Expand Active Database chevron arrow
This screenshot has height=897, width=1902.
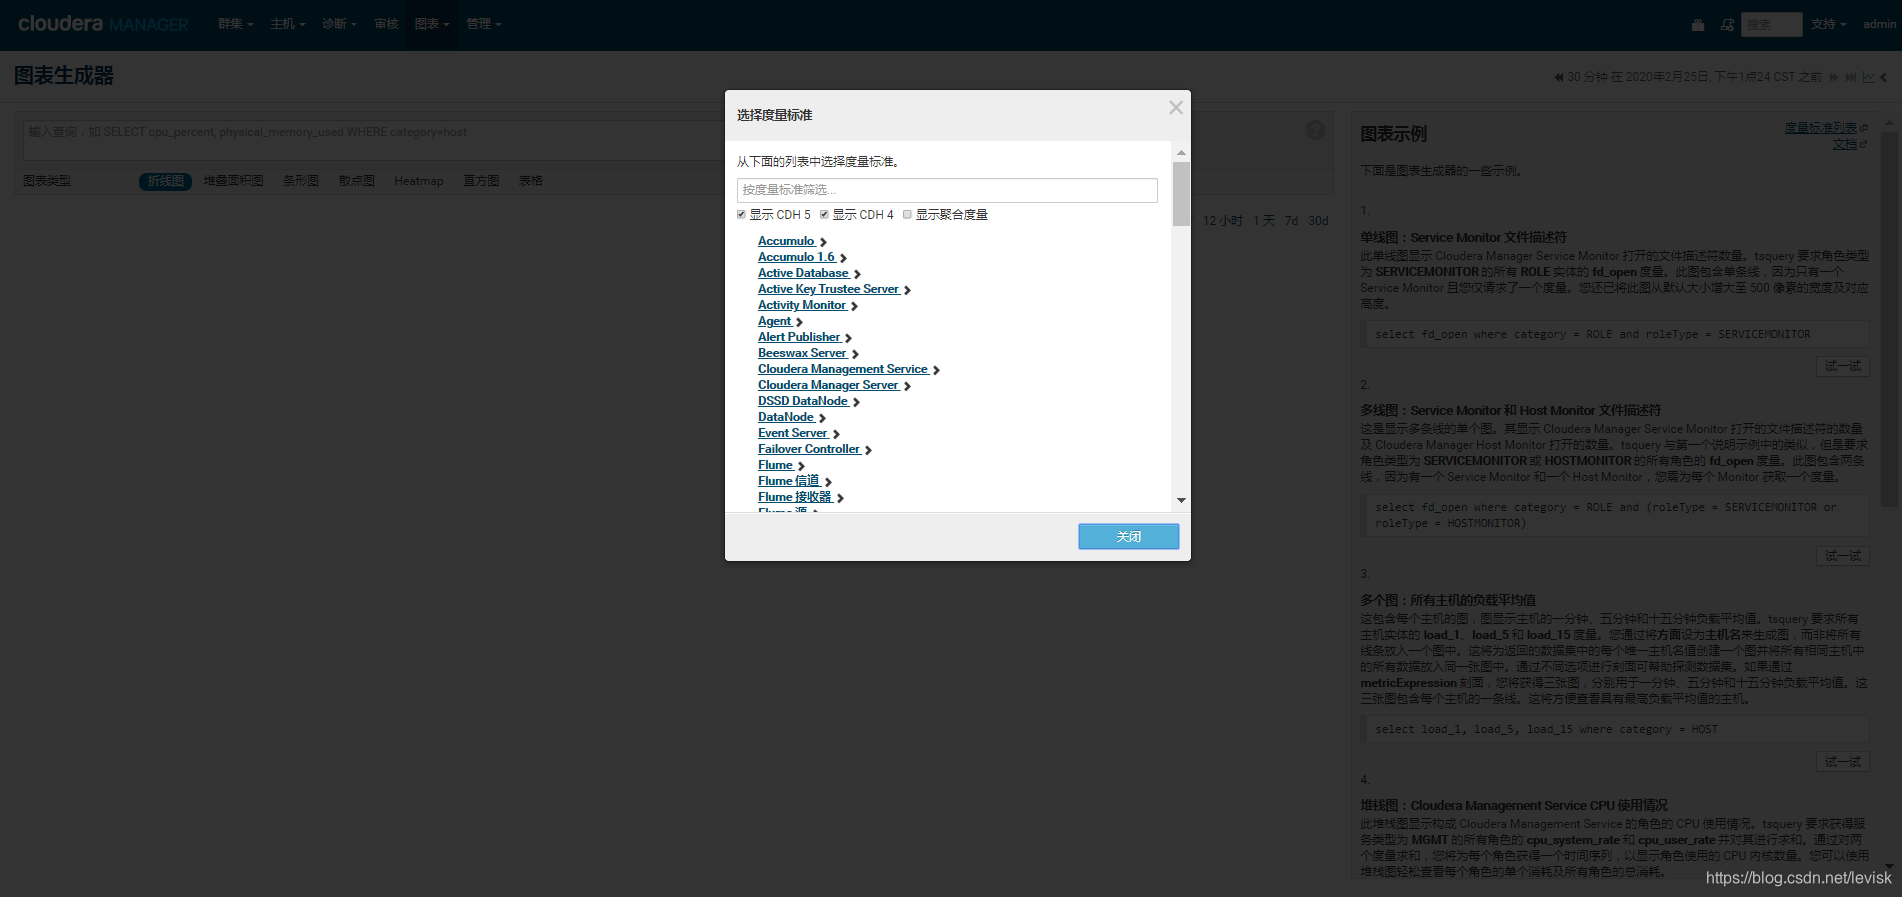point(857,274)
